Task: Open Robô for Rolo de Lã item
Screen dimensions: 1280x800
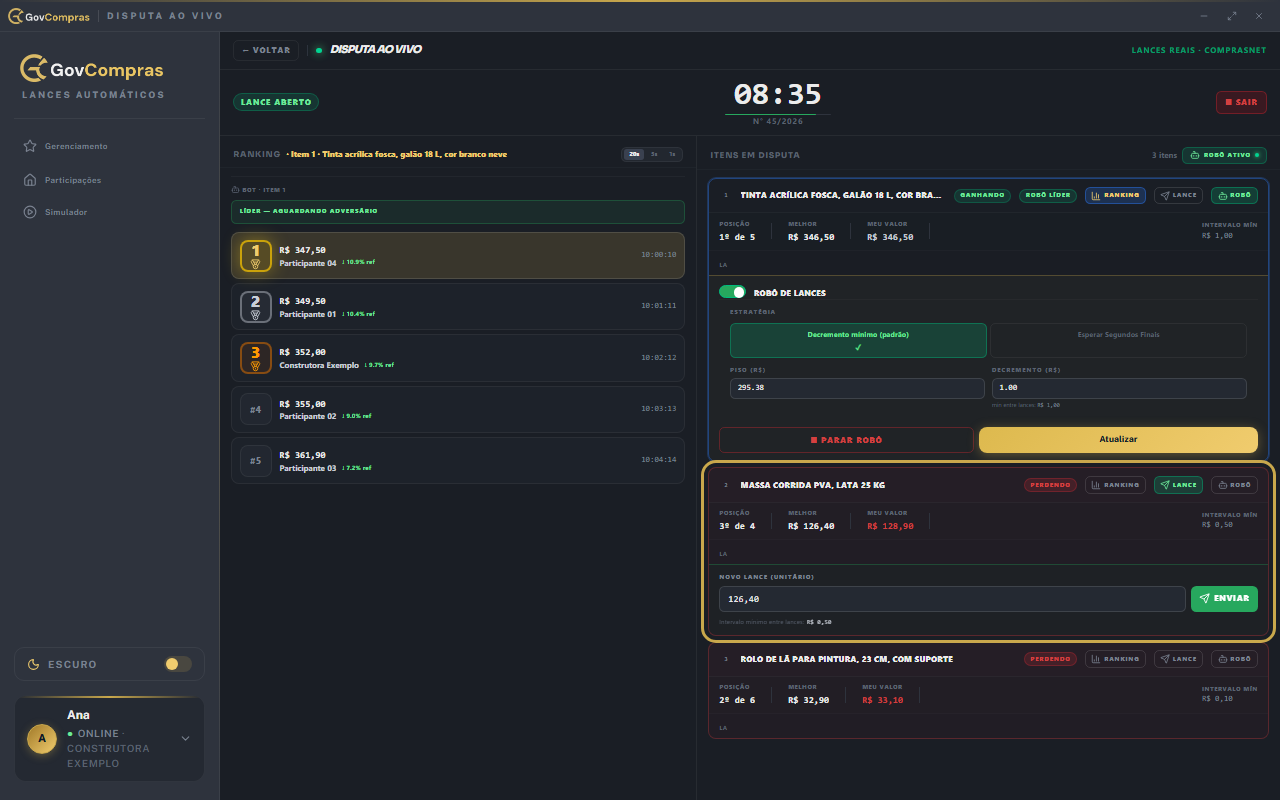Action: point(1234,659)
